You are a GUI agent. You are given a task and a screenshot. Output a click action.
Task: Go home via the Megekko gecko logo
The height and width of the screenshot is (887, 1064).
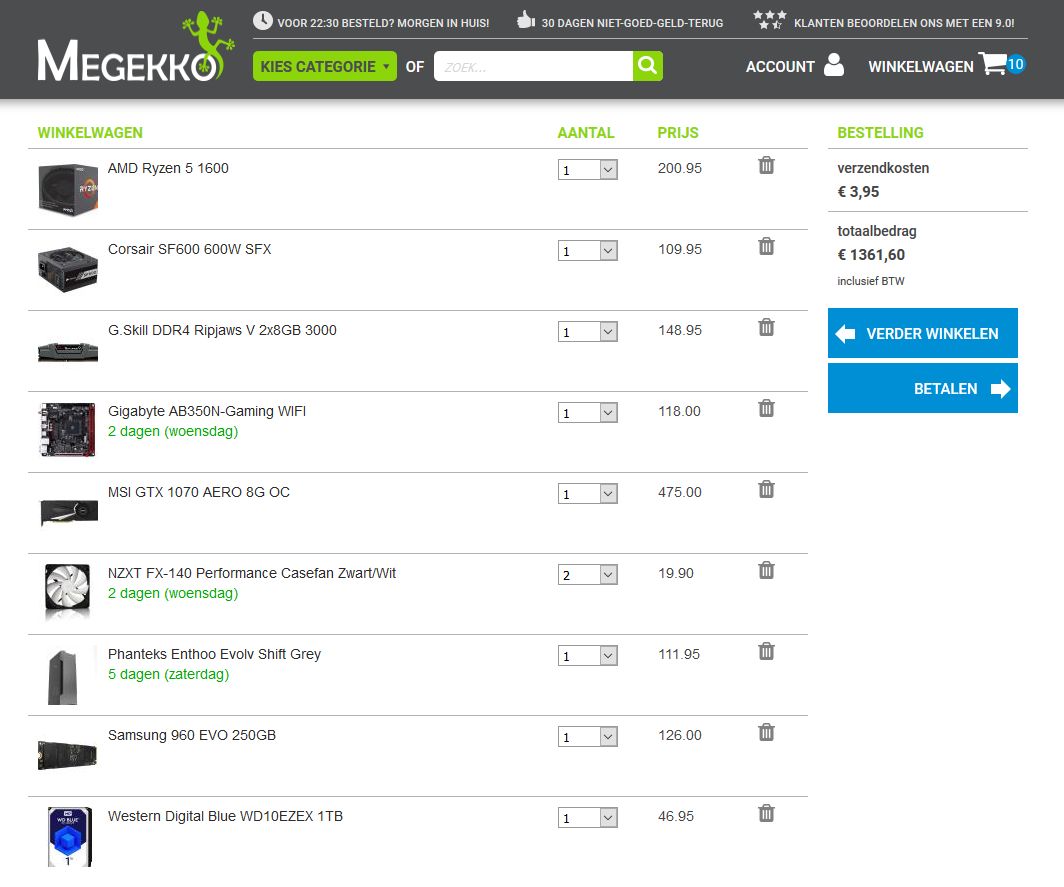(136, 48)
